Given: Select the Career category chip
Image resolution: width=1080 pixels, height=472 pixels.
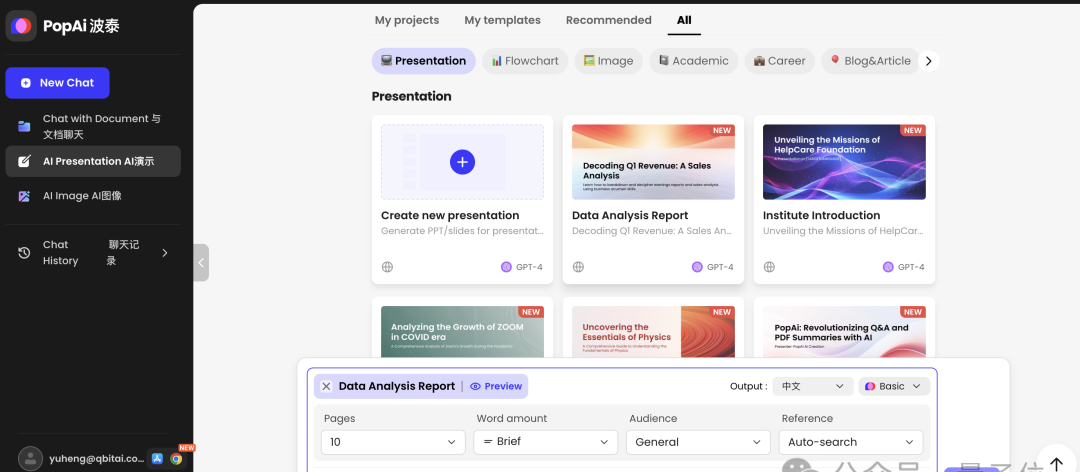Looking at the screenshot, I should tap(780, 61).
